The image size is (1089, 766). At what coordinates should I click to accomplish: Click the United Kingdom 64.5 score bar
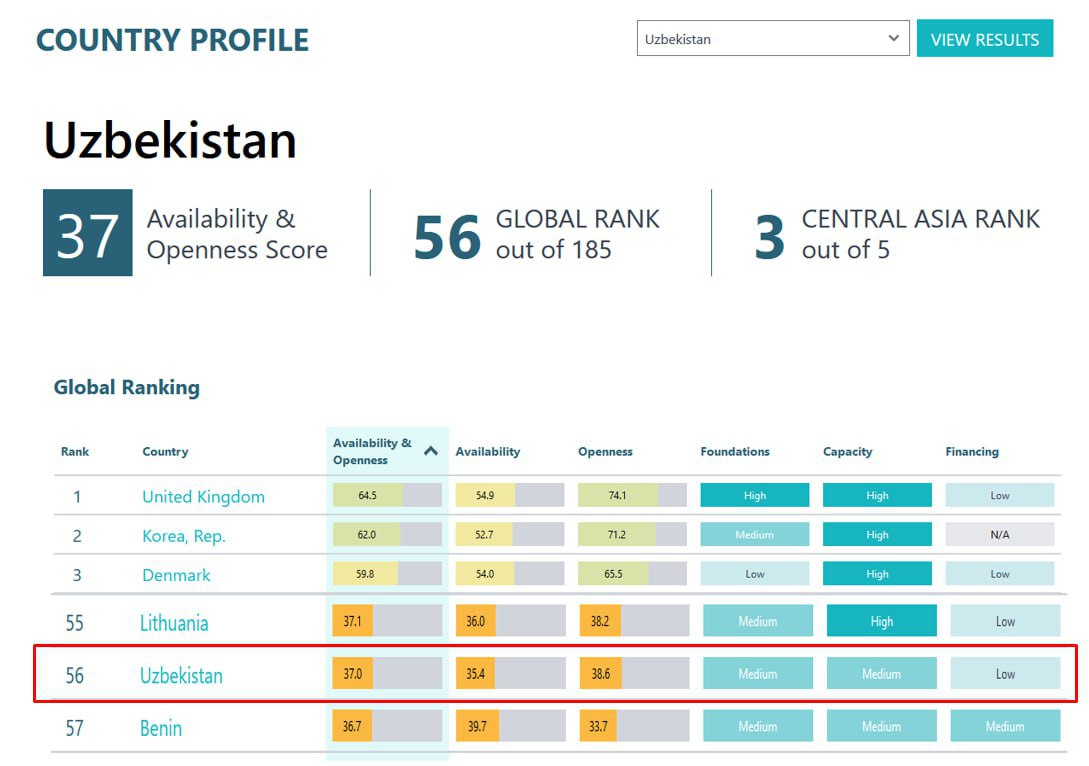tap(387, 496)
